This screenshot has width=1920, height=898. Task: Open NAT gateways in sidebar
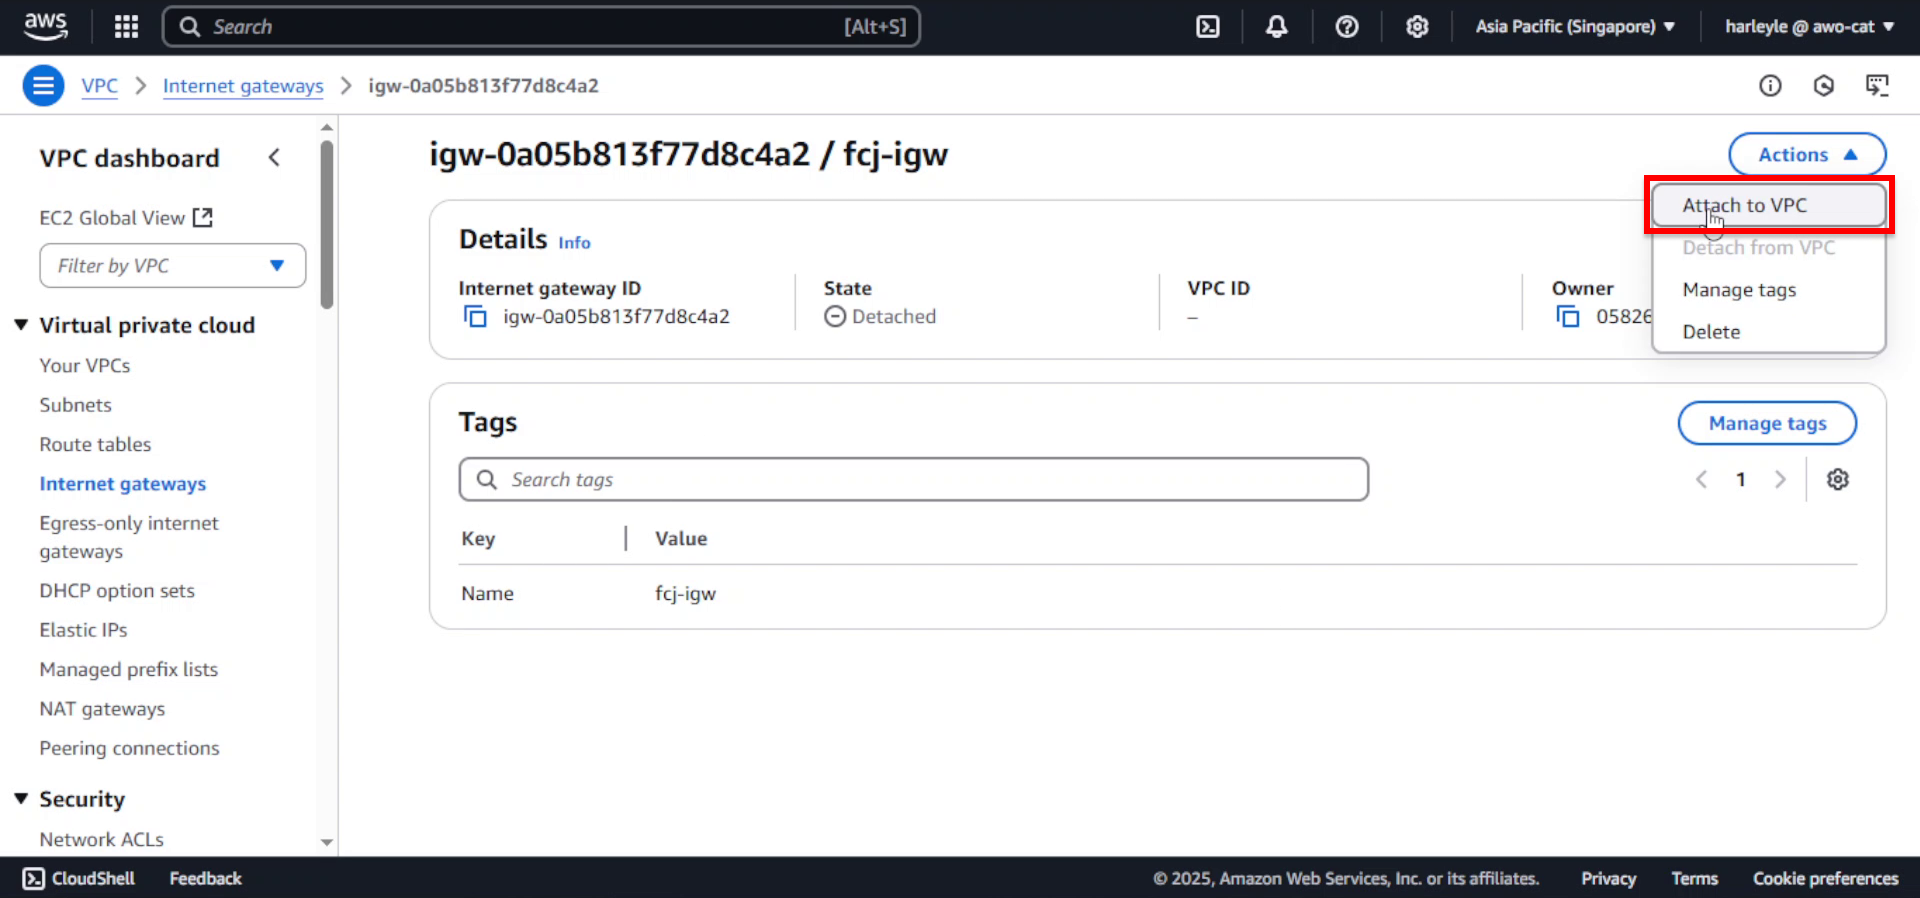[x=102, y=709]
